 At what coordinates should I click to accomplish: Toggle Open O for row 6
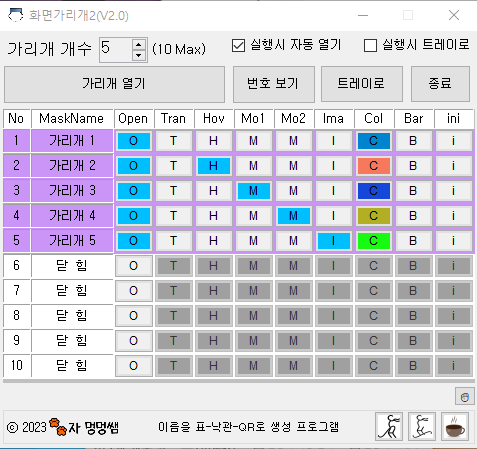(133, 266)
